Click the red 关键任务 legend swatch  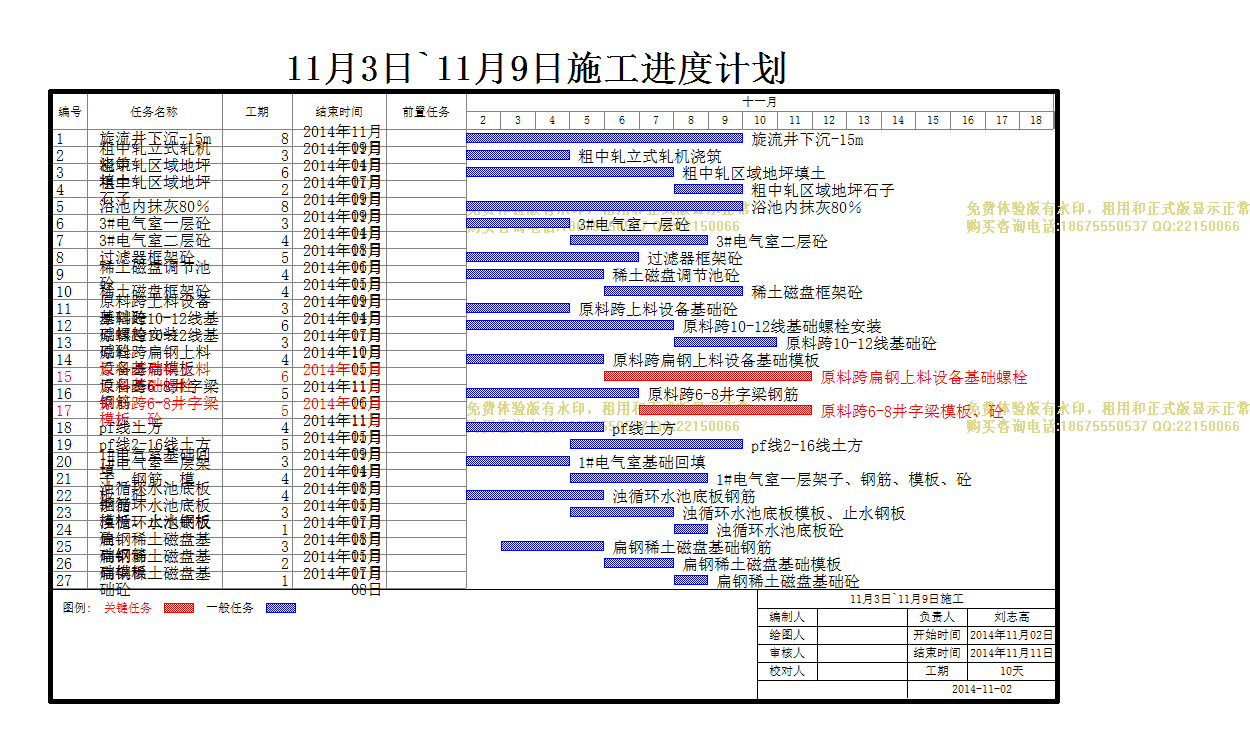[x=179, y=607]
